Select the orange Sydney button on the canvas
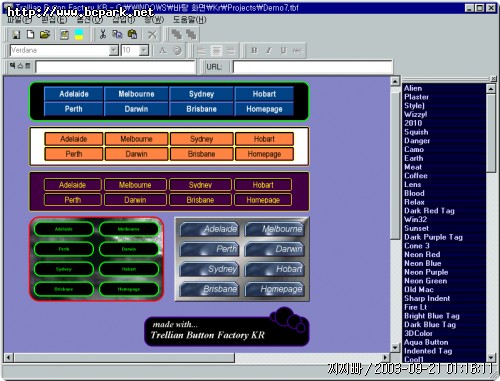The width and height of the screenshot is (500, 381). pos(201,139)
